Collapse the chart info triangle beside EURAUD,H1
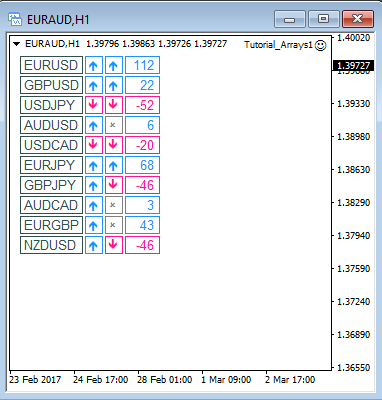Viewport: 382px width, 400px height. [x=17, y=44]
